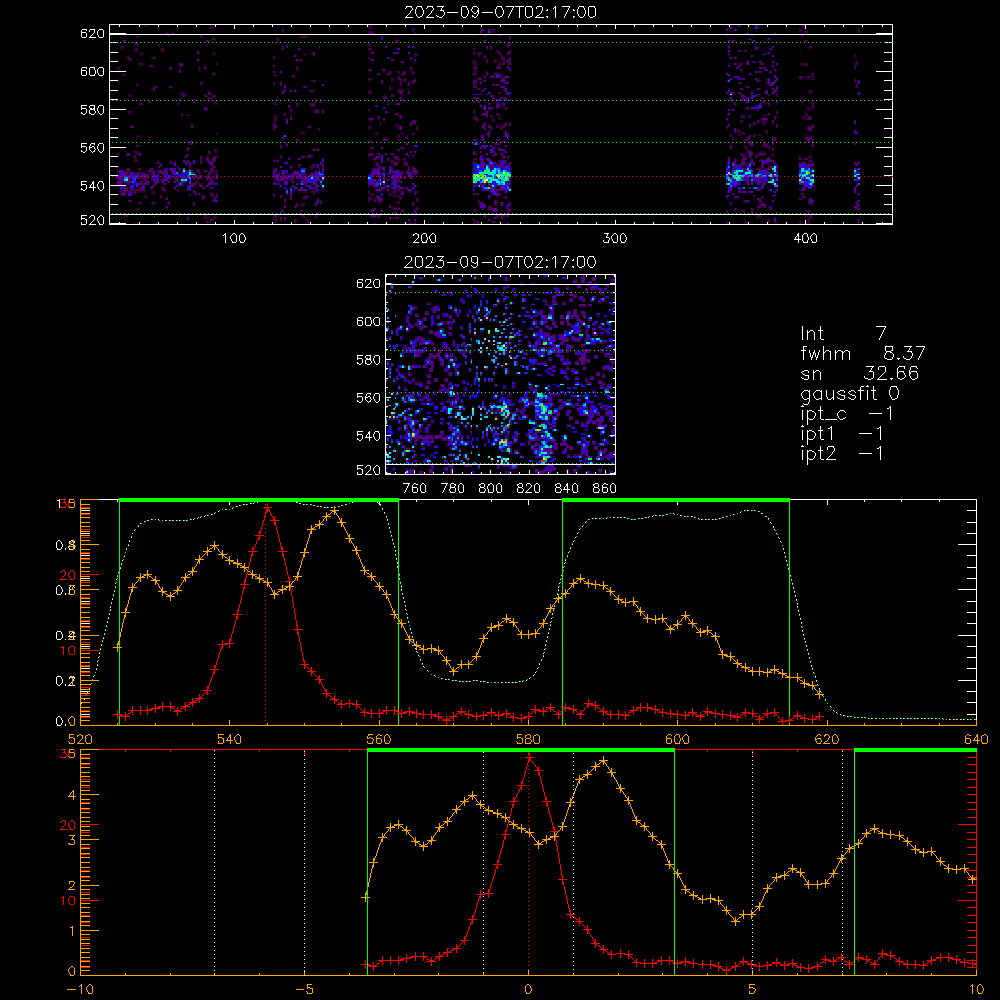
Task: Click the '300' x-axis label of the top plot
Action: coord(615,239)
